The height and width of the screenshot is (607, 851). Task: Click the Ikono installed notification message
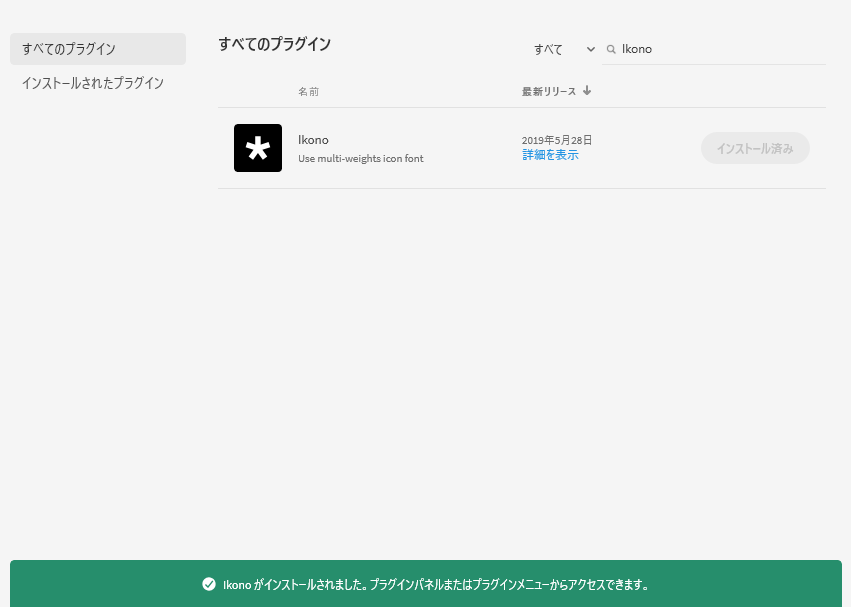click(x=436, y=585)
